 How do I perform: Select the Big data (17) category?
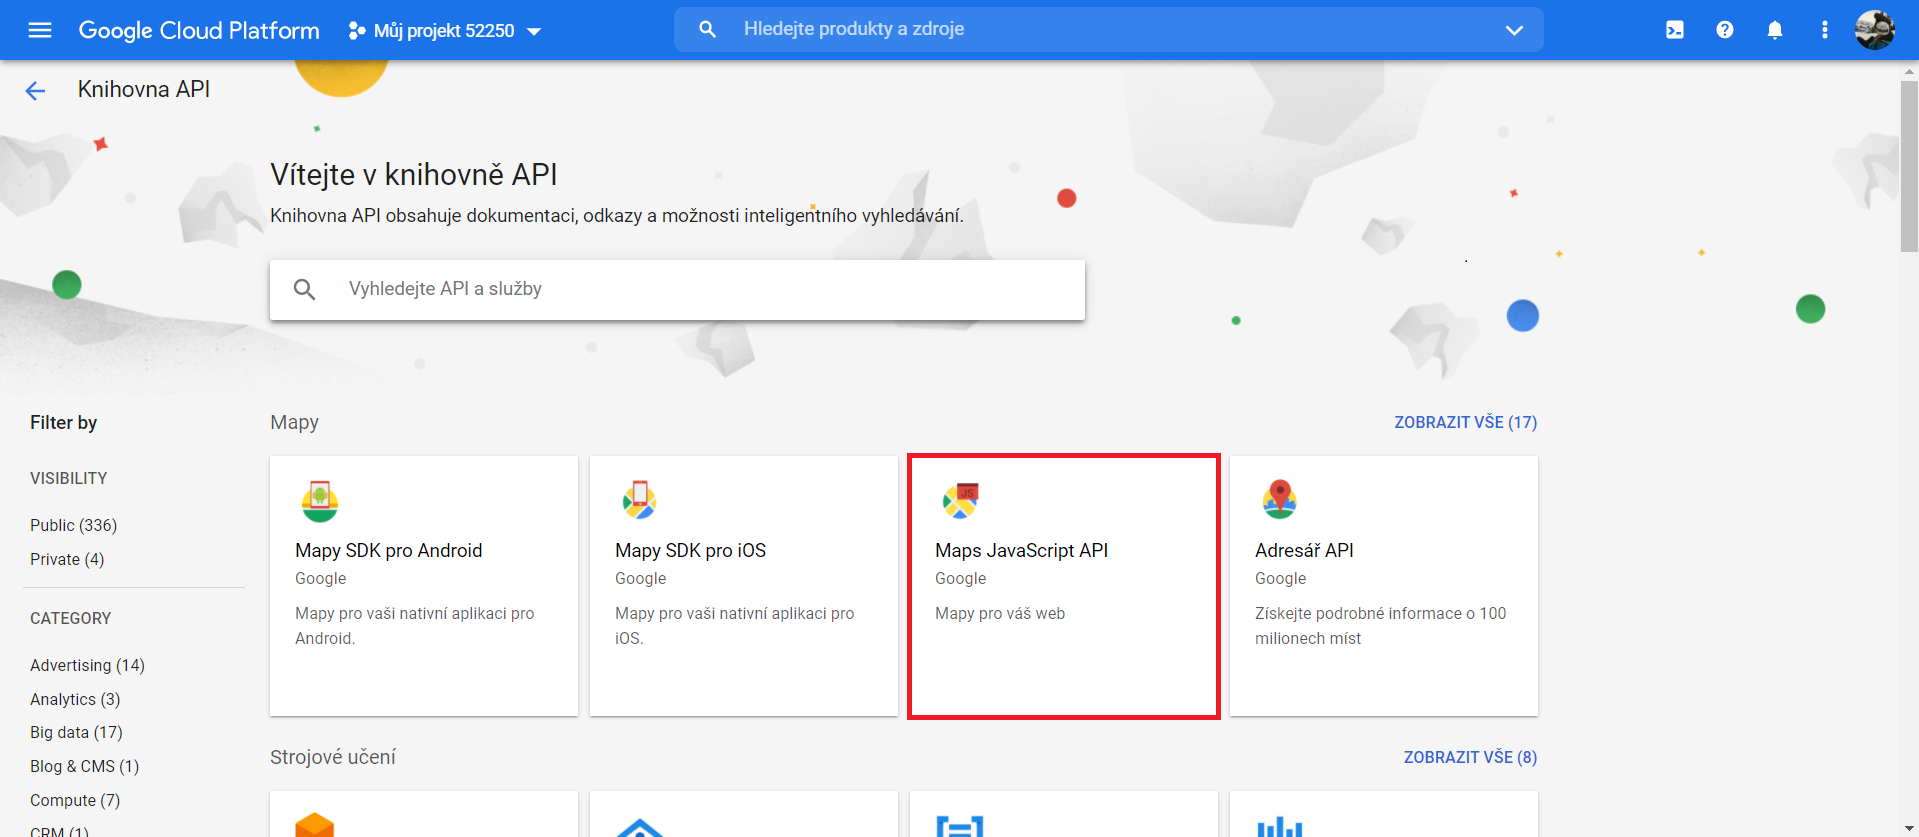pos(76,732)
